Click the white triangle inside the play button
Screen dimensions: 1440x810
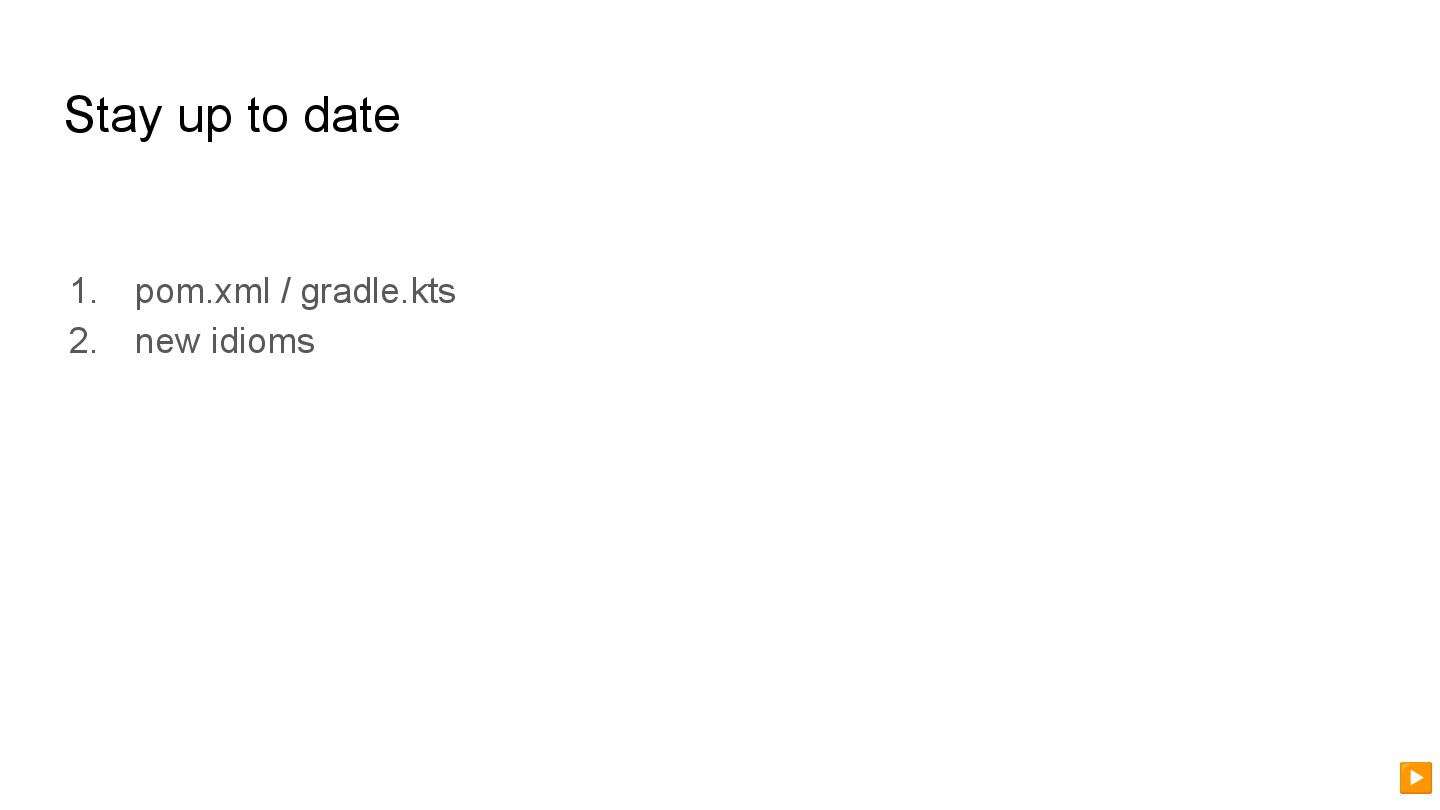point(1416,777)
